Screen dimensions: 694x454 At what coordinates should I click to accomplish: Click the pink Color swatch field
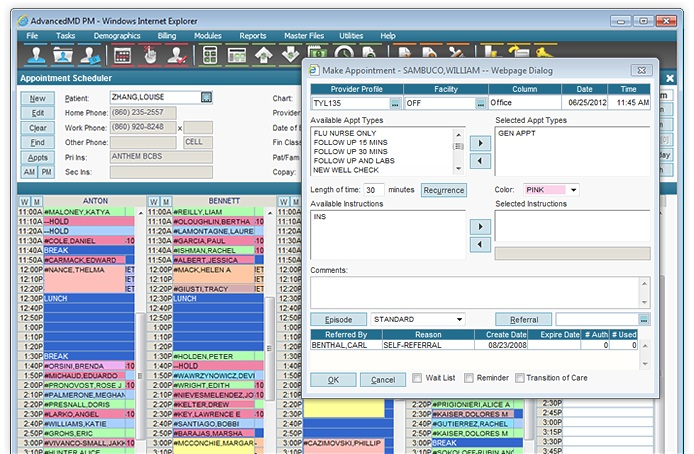(x=545, y=190)
